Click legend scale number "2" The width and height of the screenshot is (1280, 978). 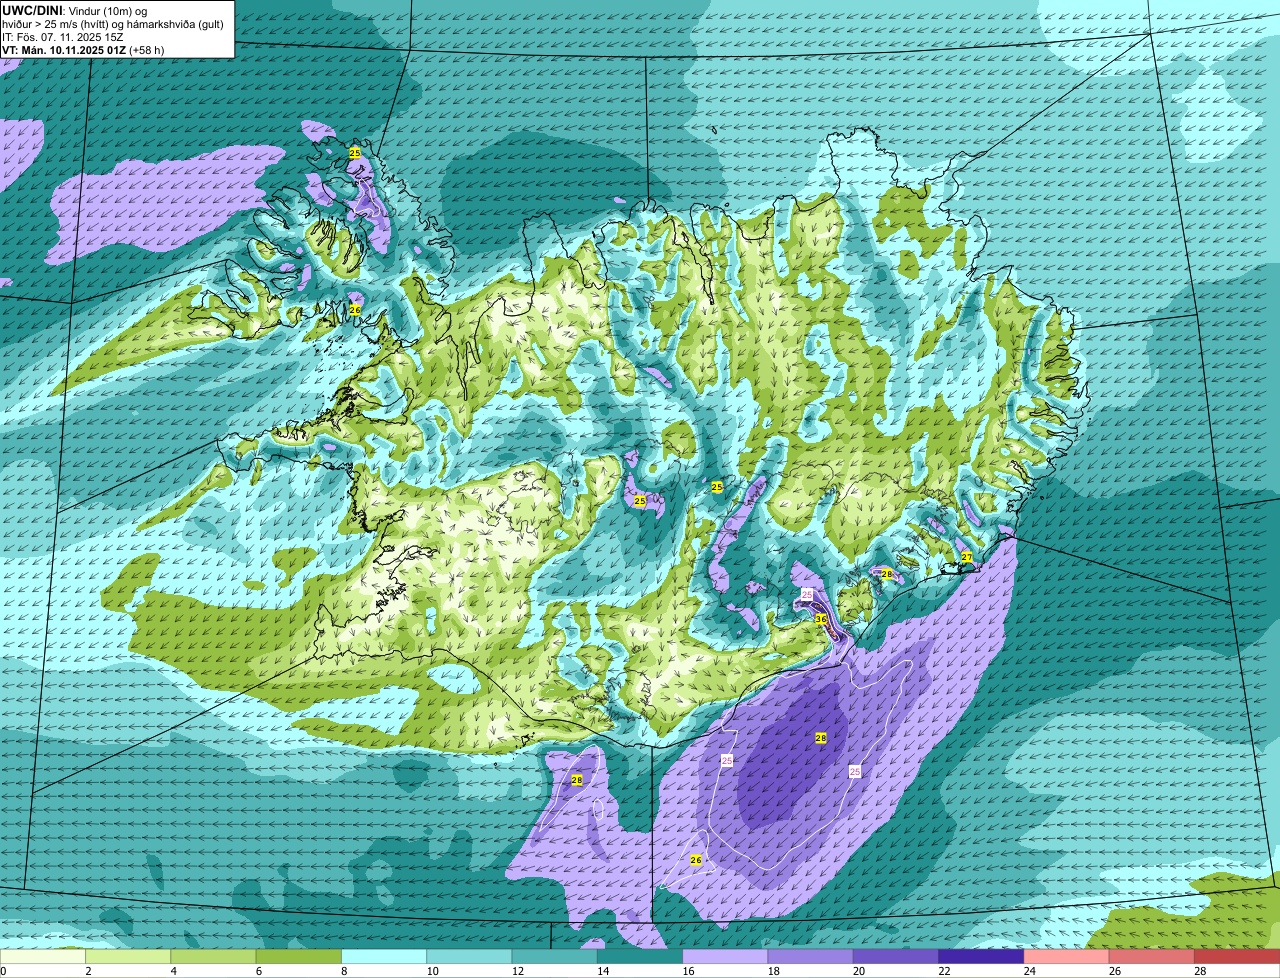[88, 971]
